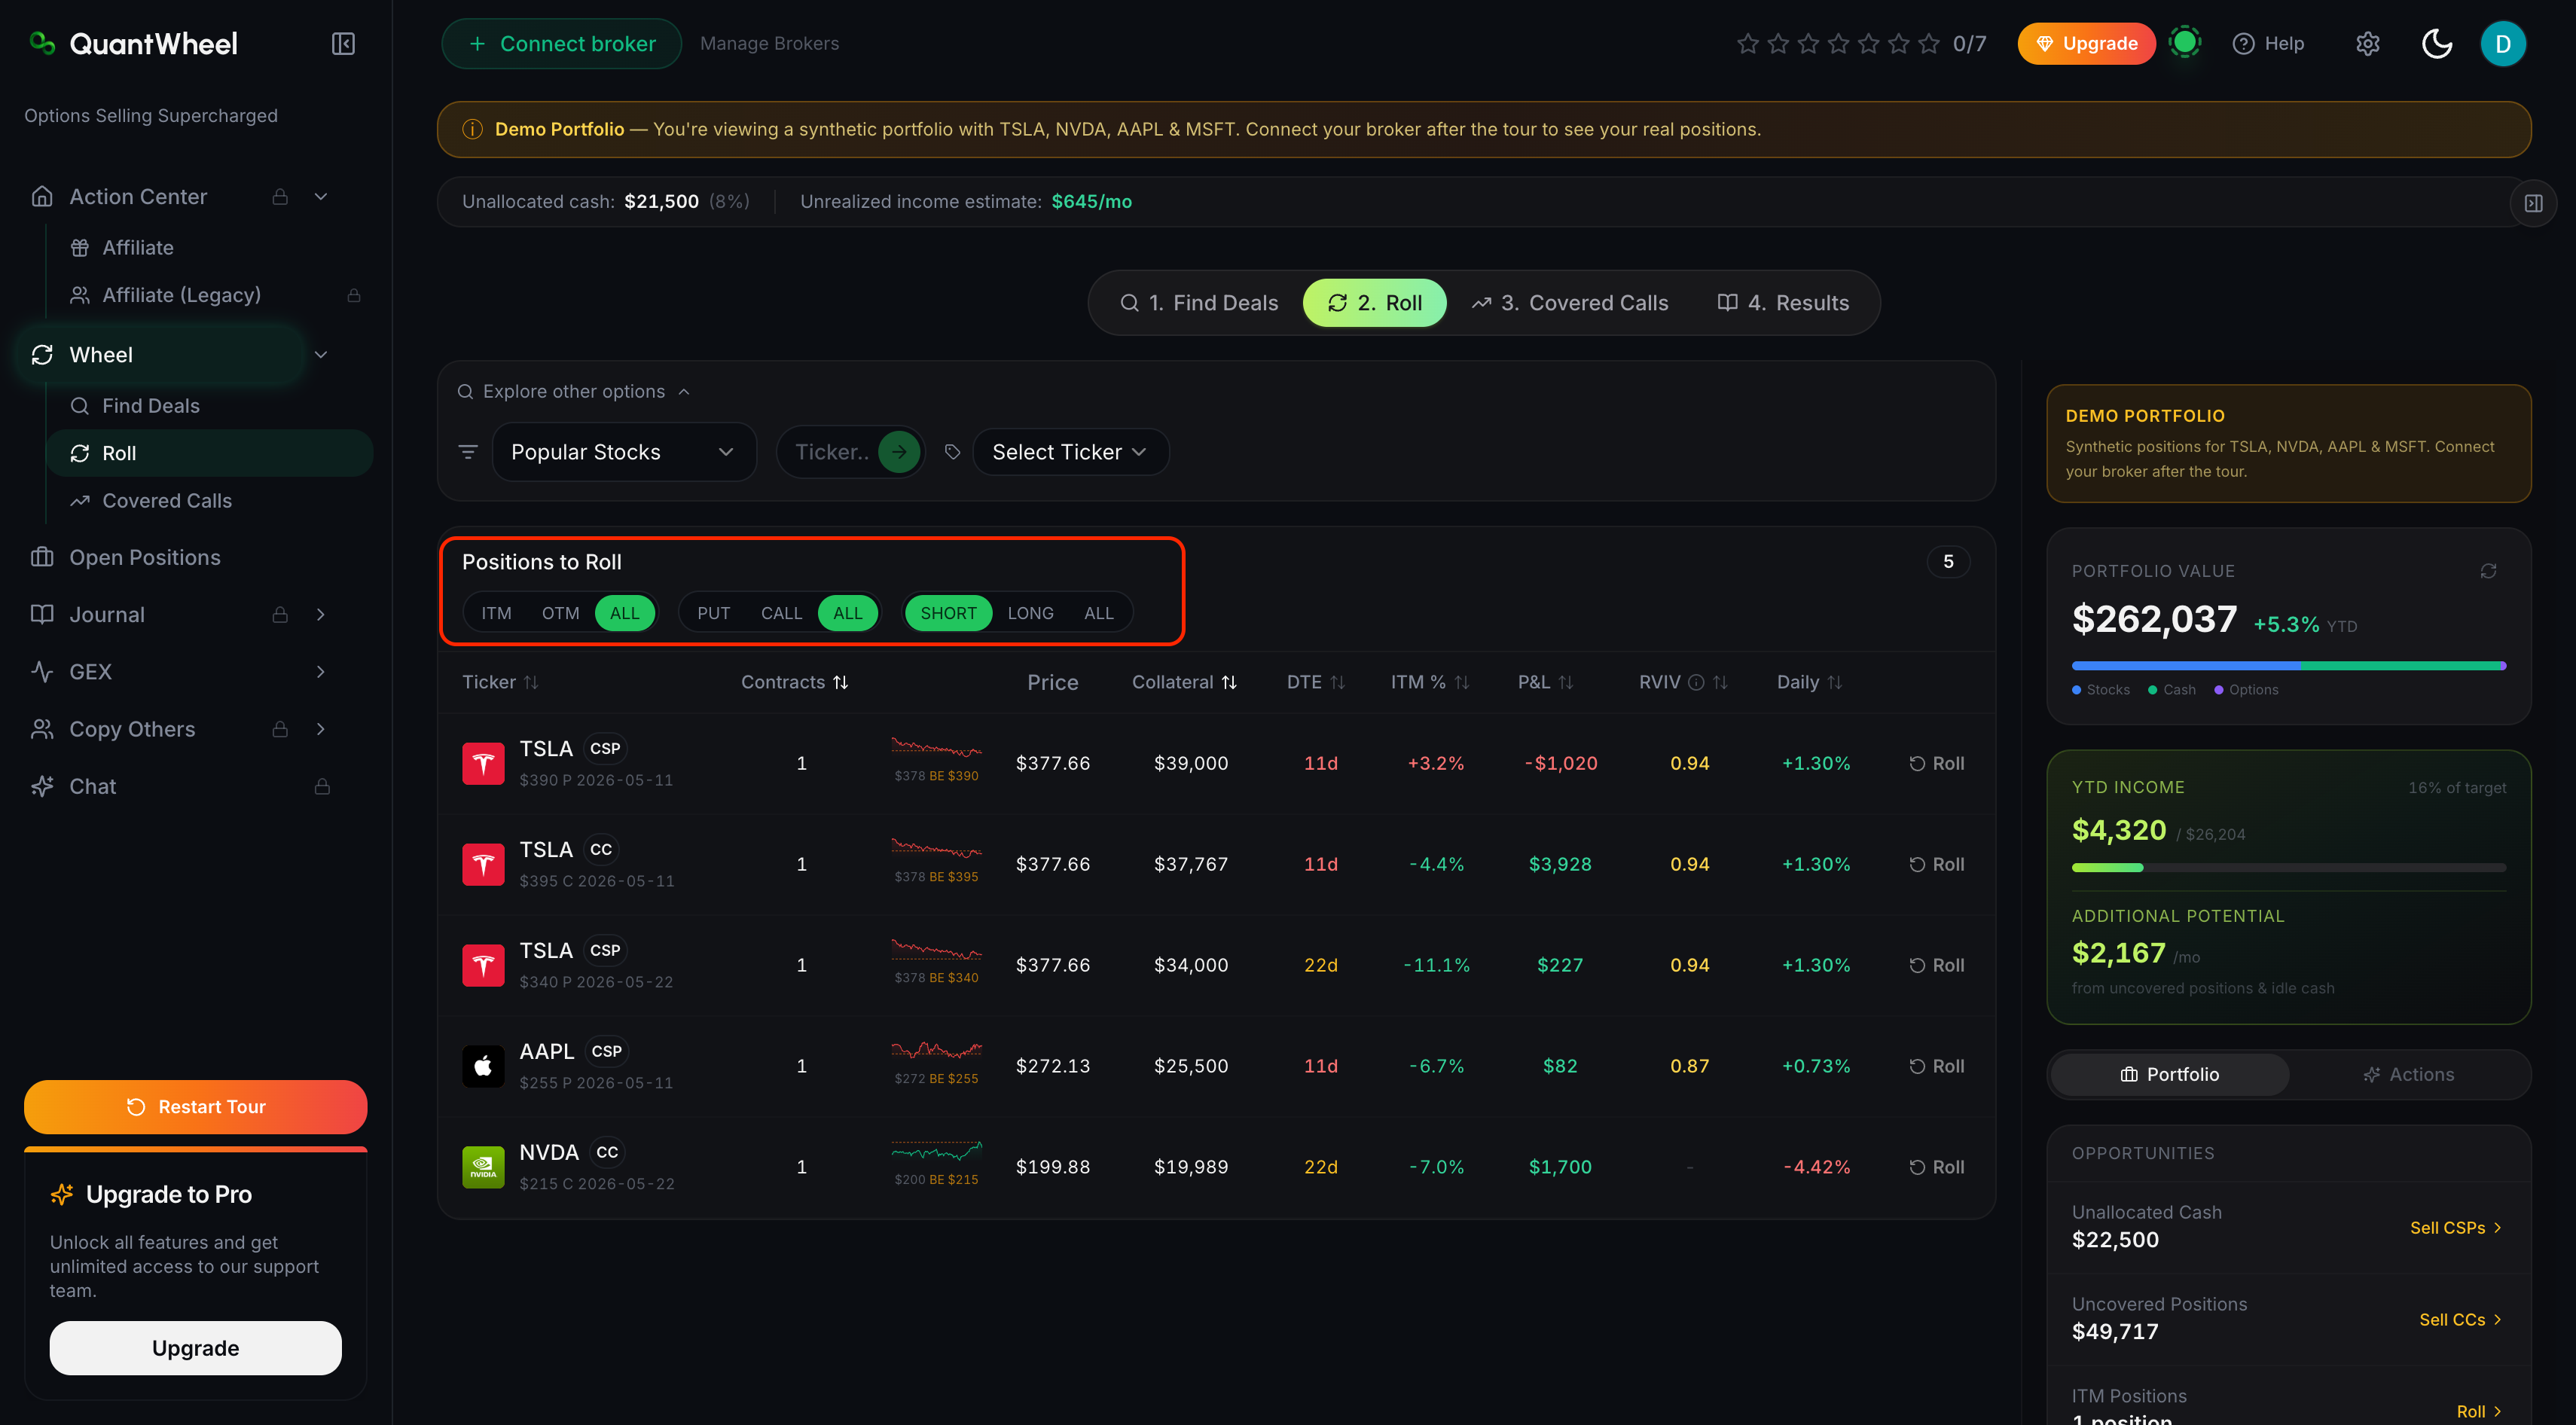Viewport: 2576px width, 1425px height.
Task: Click RVIV info icon in header
Action: tap(1696, 682)
